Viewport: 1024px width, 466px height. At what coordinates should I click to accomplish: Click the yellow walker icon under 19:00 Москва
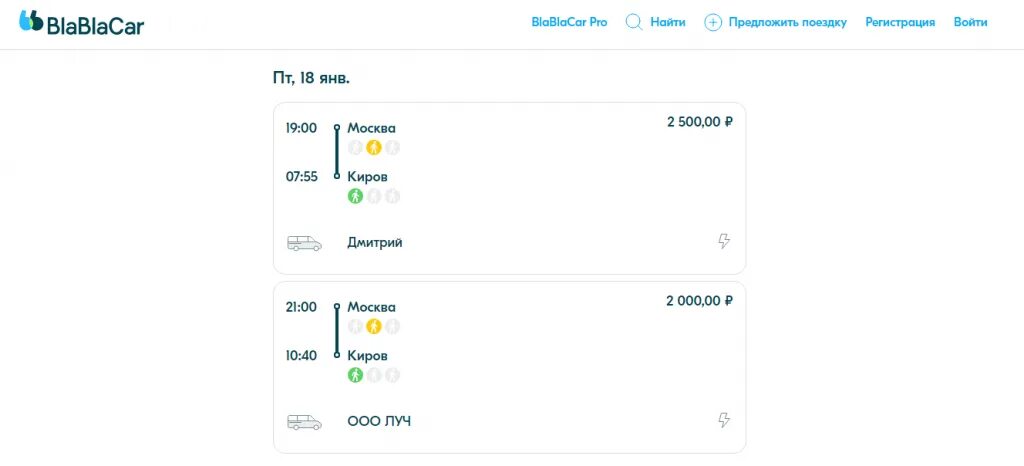(x=374, y=148)
